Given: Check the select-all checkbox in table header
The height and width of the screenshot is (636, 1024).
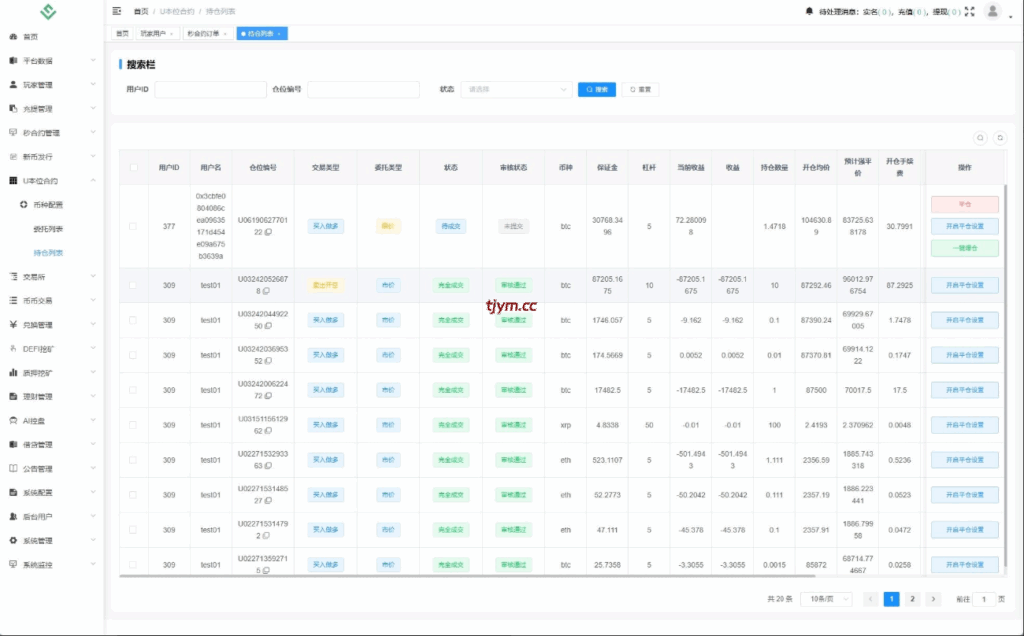Looking at the screenshot, I should [x=133, y=168].
